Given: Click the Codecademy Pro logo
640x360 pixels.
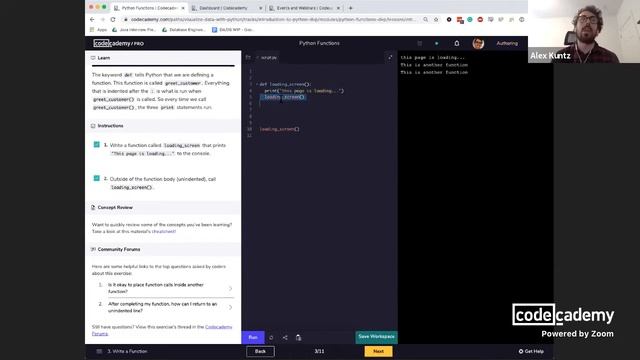Looking at the screenshot, I should (118, 43).
